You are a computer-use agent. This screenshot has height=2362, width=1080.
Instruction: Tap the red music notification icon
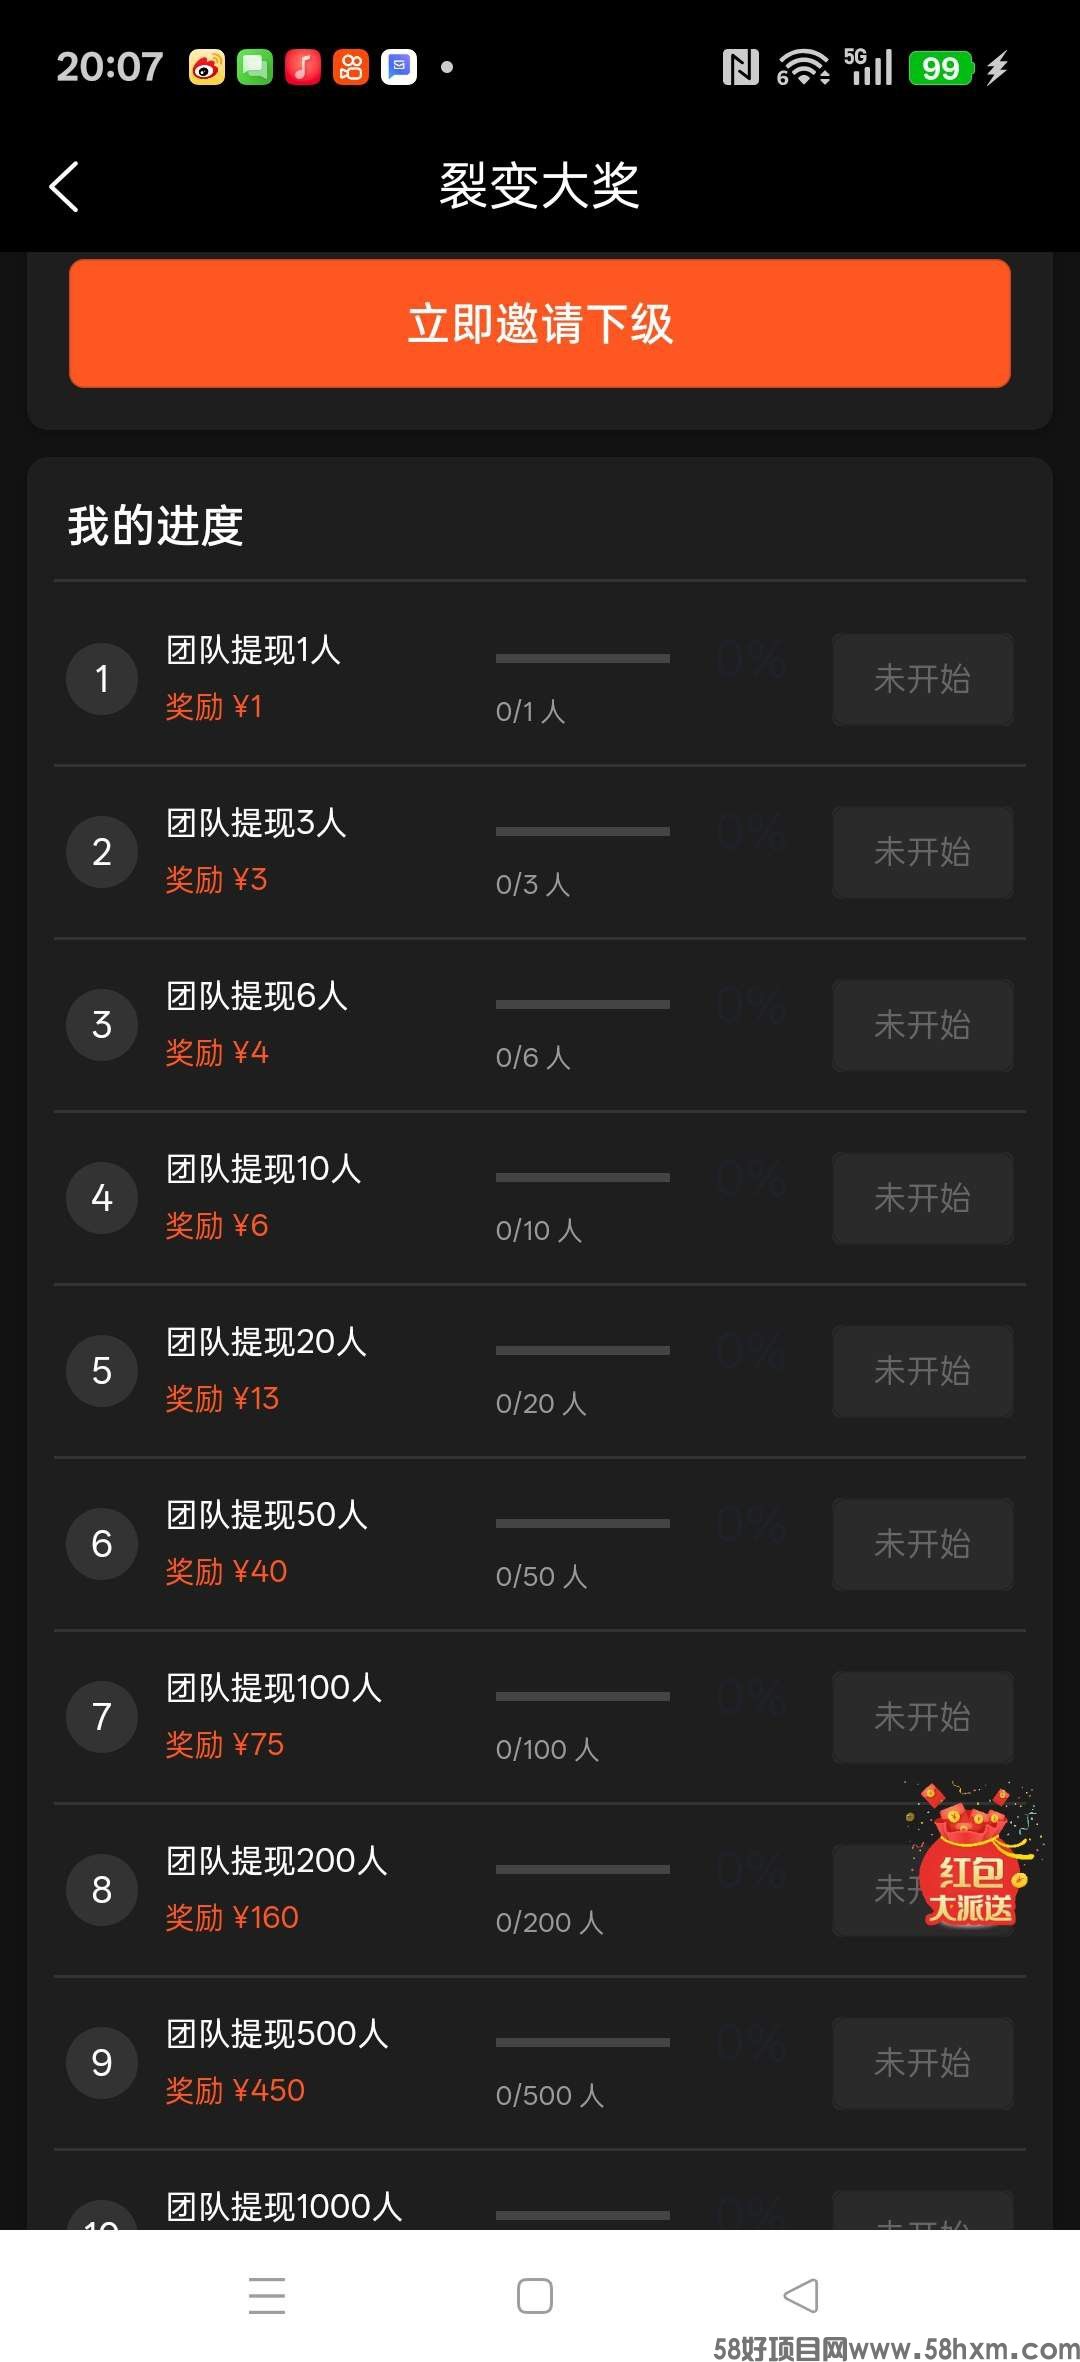tap(303, 68)
